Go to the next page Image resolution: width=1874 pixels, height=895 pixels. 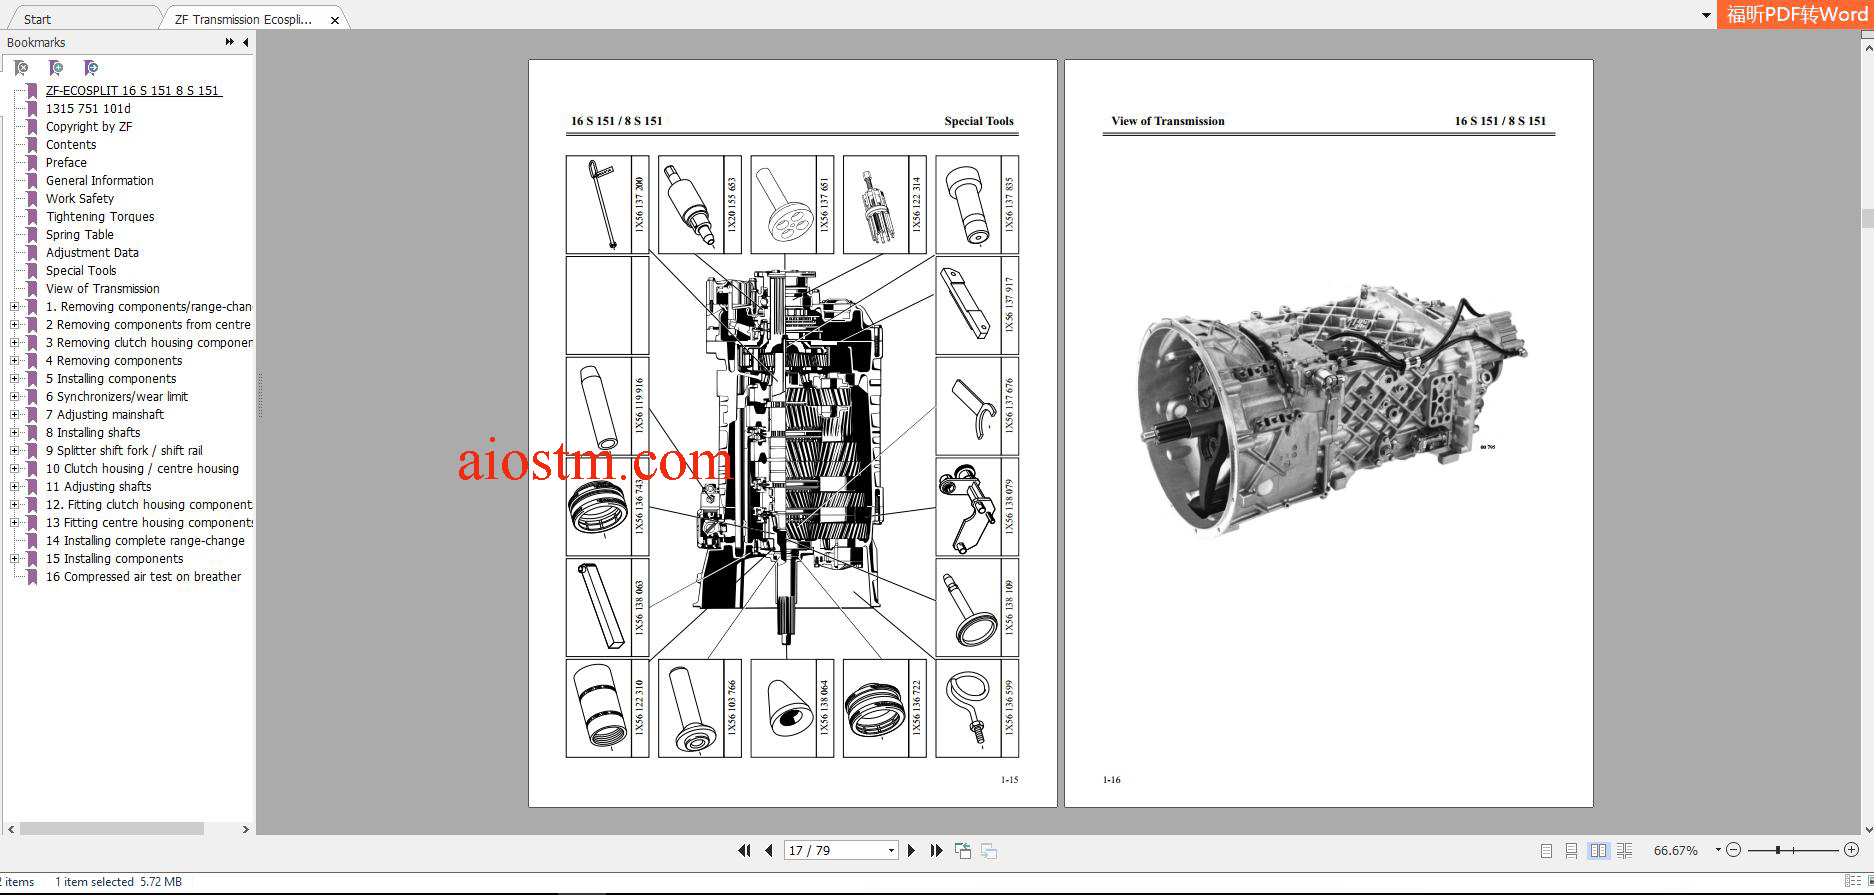(911, 851)
